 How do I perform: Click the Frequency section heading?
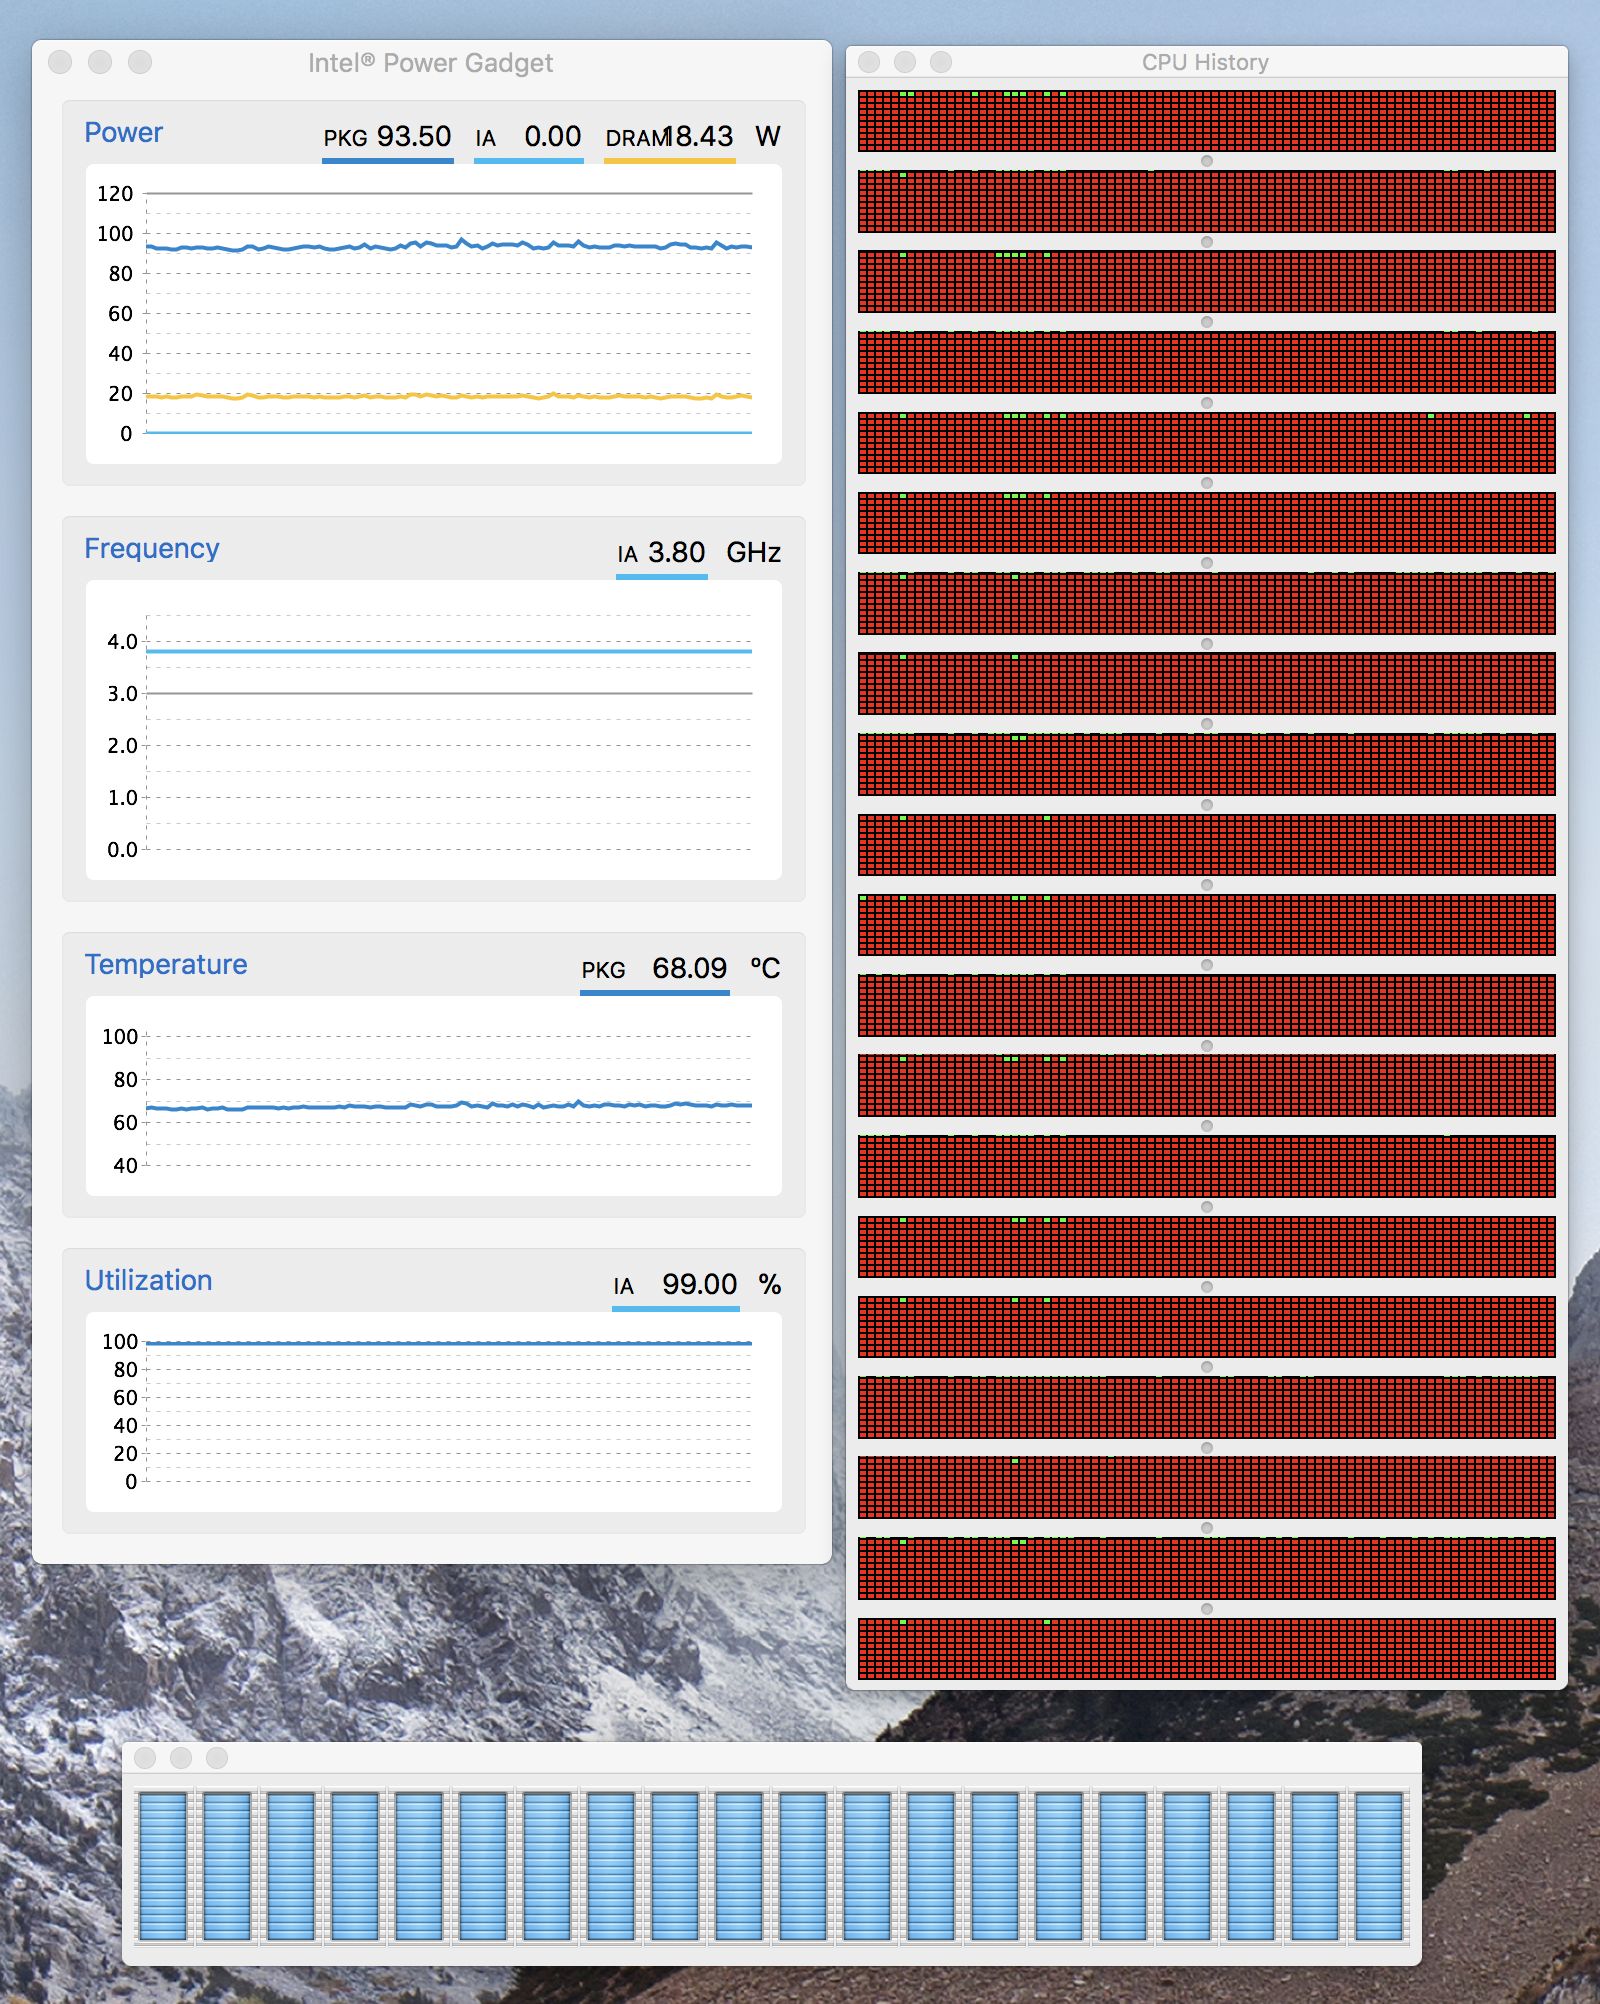pos(151,548)
